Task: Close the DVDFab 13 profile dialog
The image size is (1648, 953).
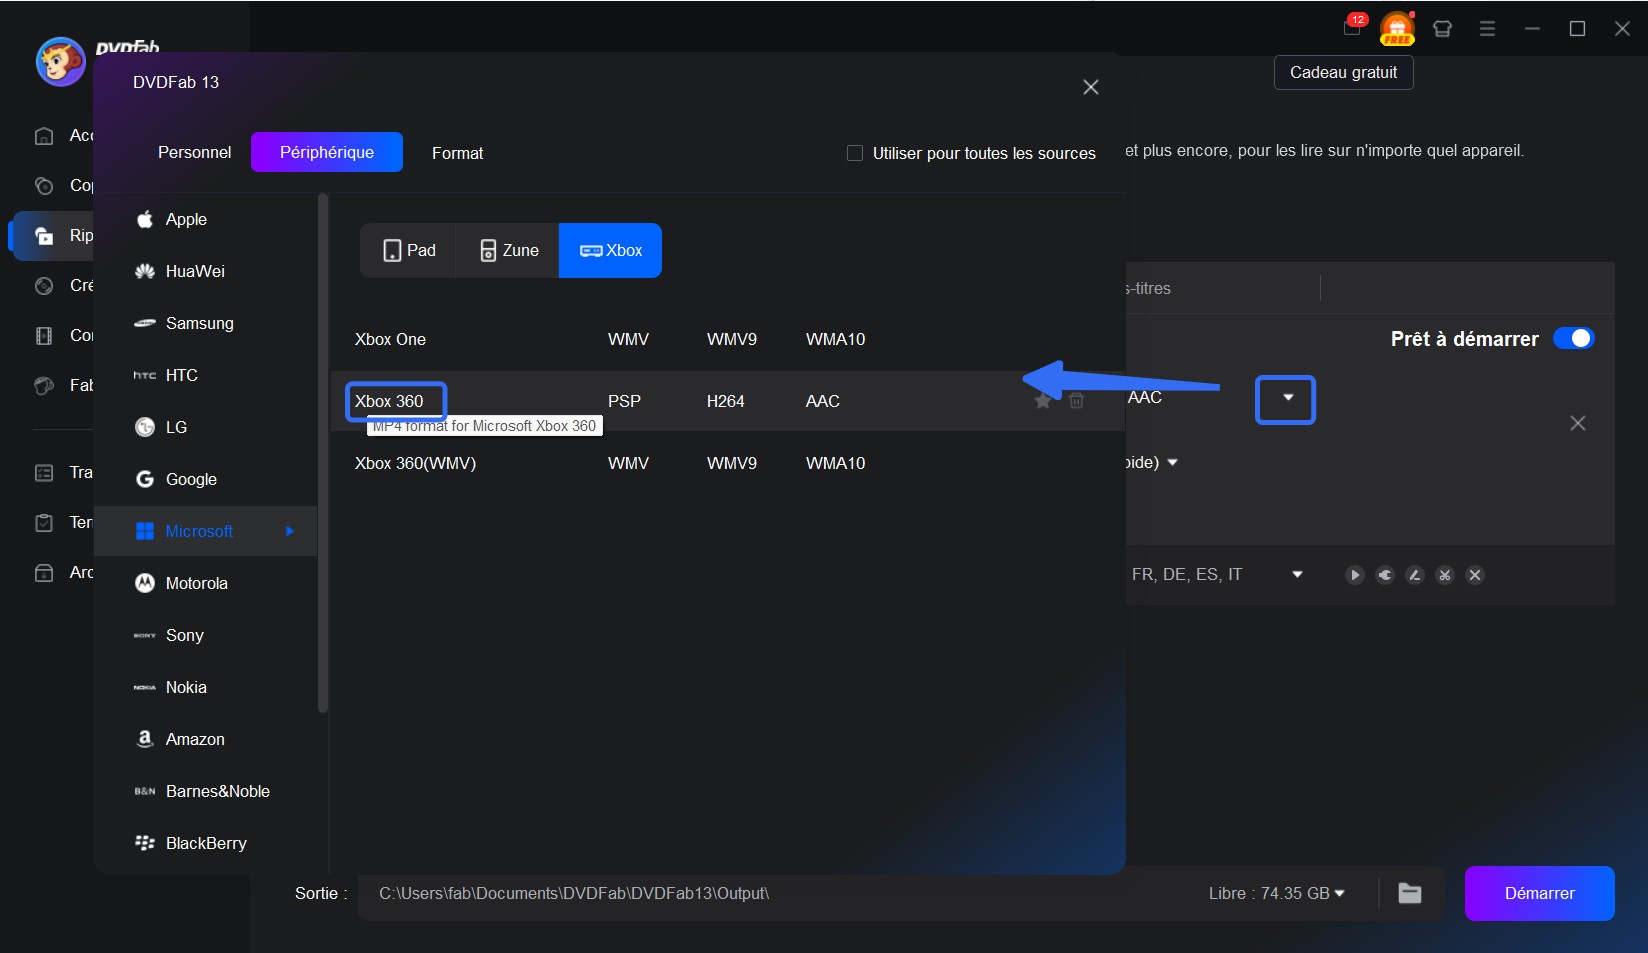Action: [x=1091, y=87]
